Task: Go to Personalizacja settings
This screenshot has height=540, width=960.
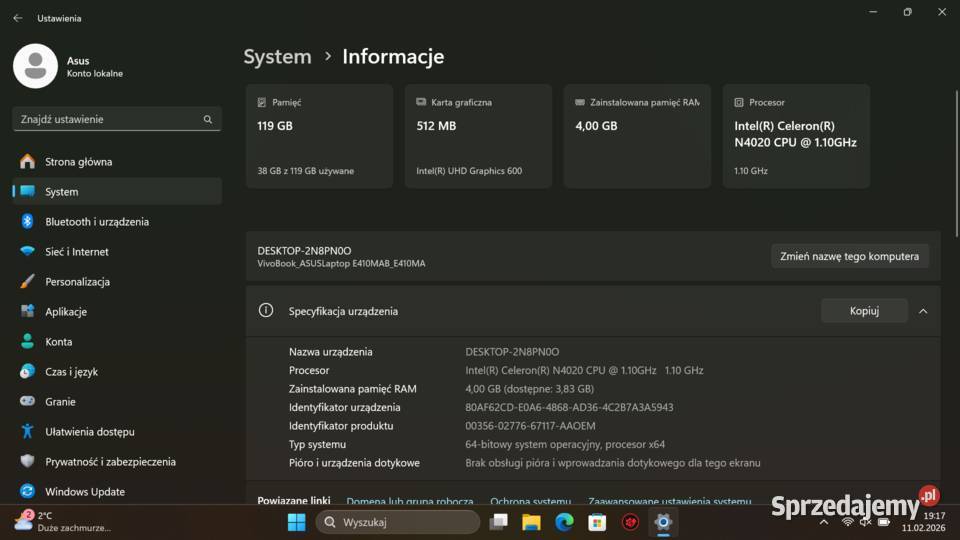Action: tap(117, 282)
